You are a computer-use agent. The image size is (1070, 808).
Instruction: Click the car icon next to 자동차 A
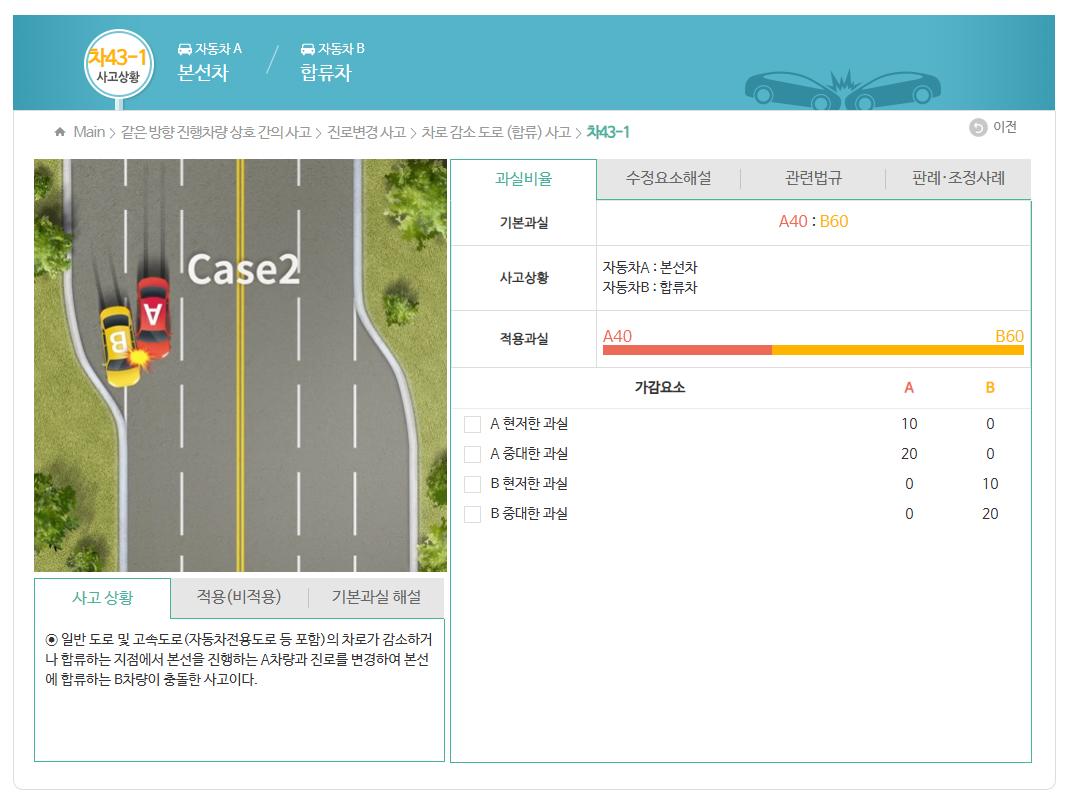[184, 49]
